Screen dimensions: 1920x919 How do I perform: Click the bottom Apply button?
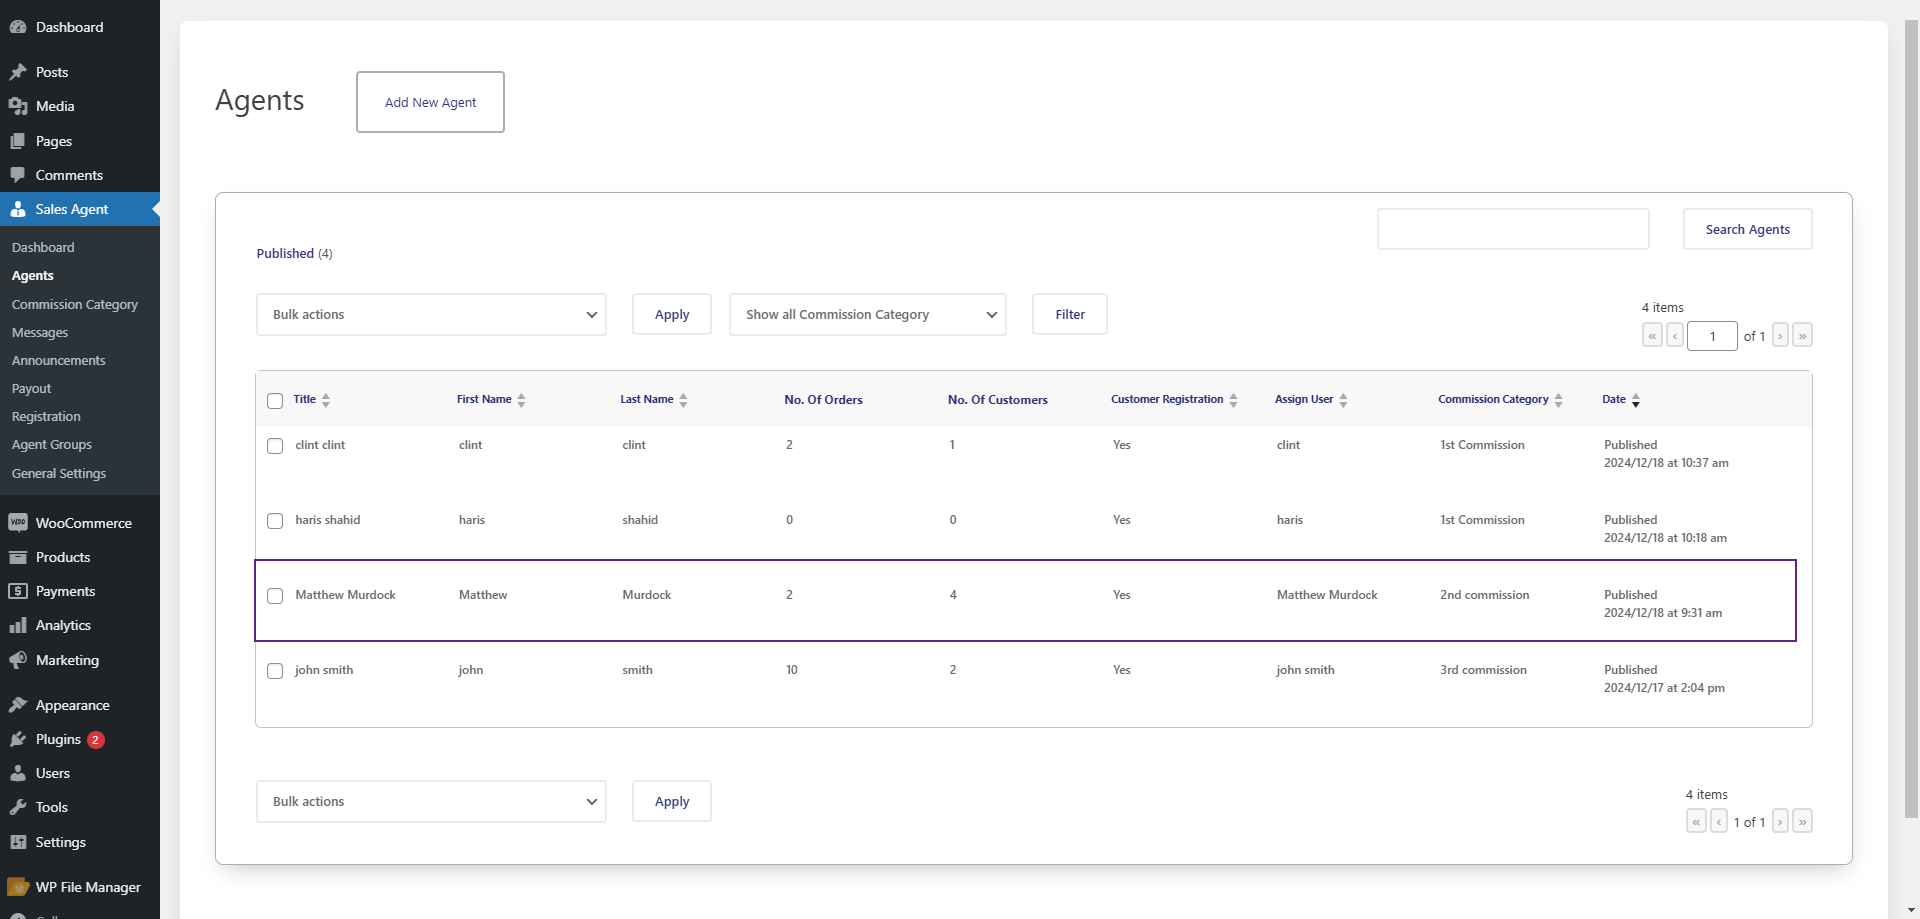(x=672, y=801)
